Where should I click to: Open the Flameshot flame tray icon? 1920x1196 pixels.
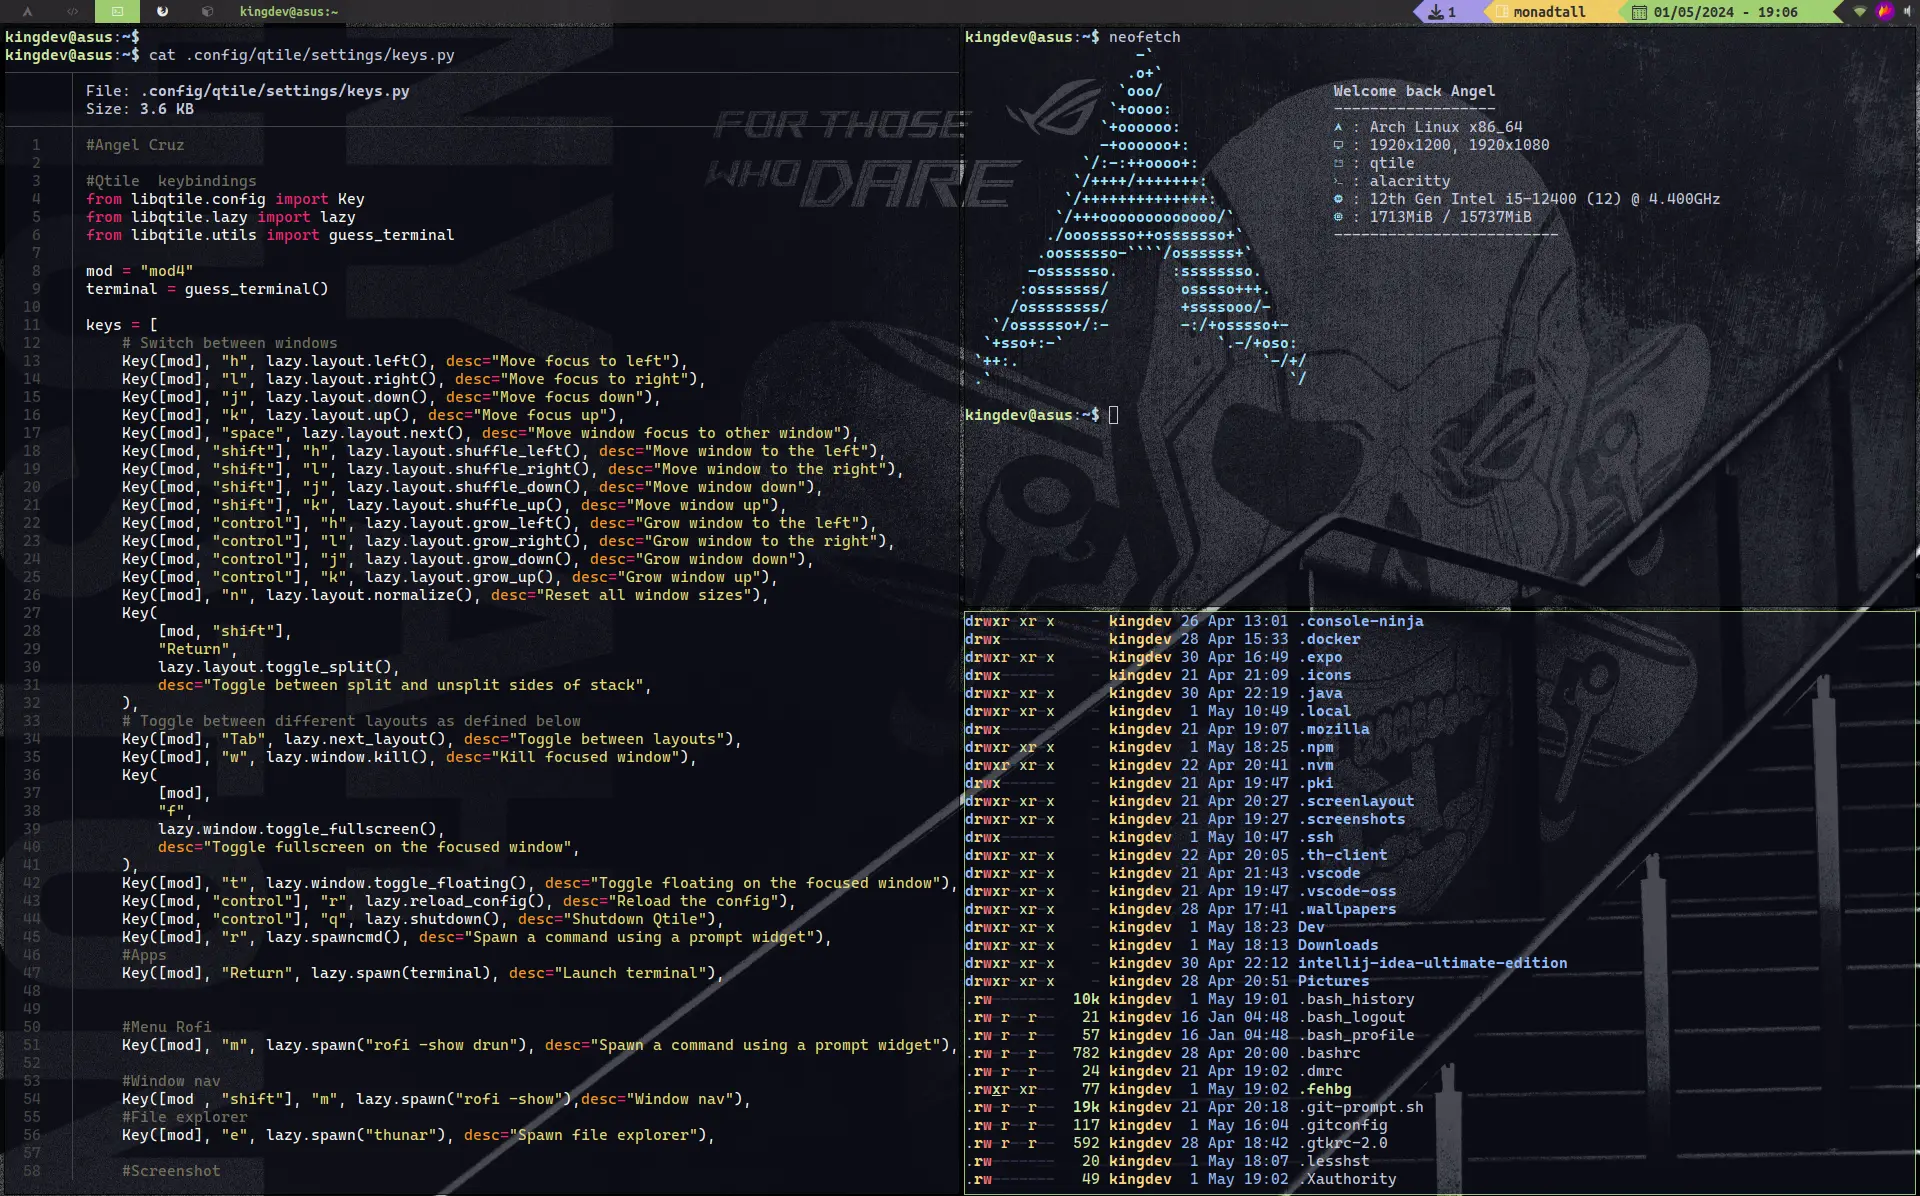click(x=1885, y=12)
